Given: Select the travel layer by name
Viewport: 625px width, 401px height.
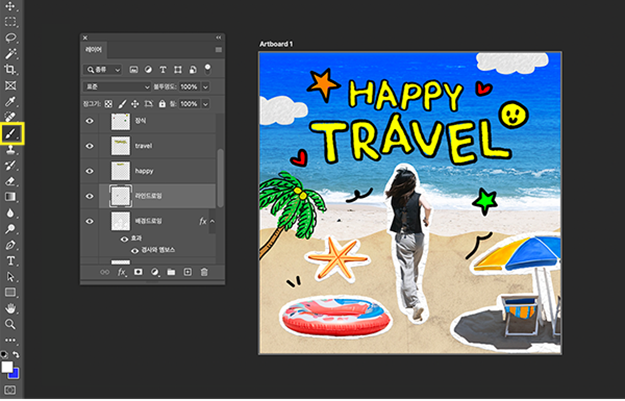Looking at the screenshot, I should (x=144, y=146).
